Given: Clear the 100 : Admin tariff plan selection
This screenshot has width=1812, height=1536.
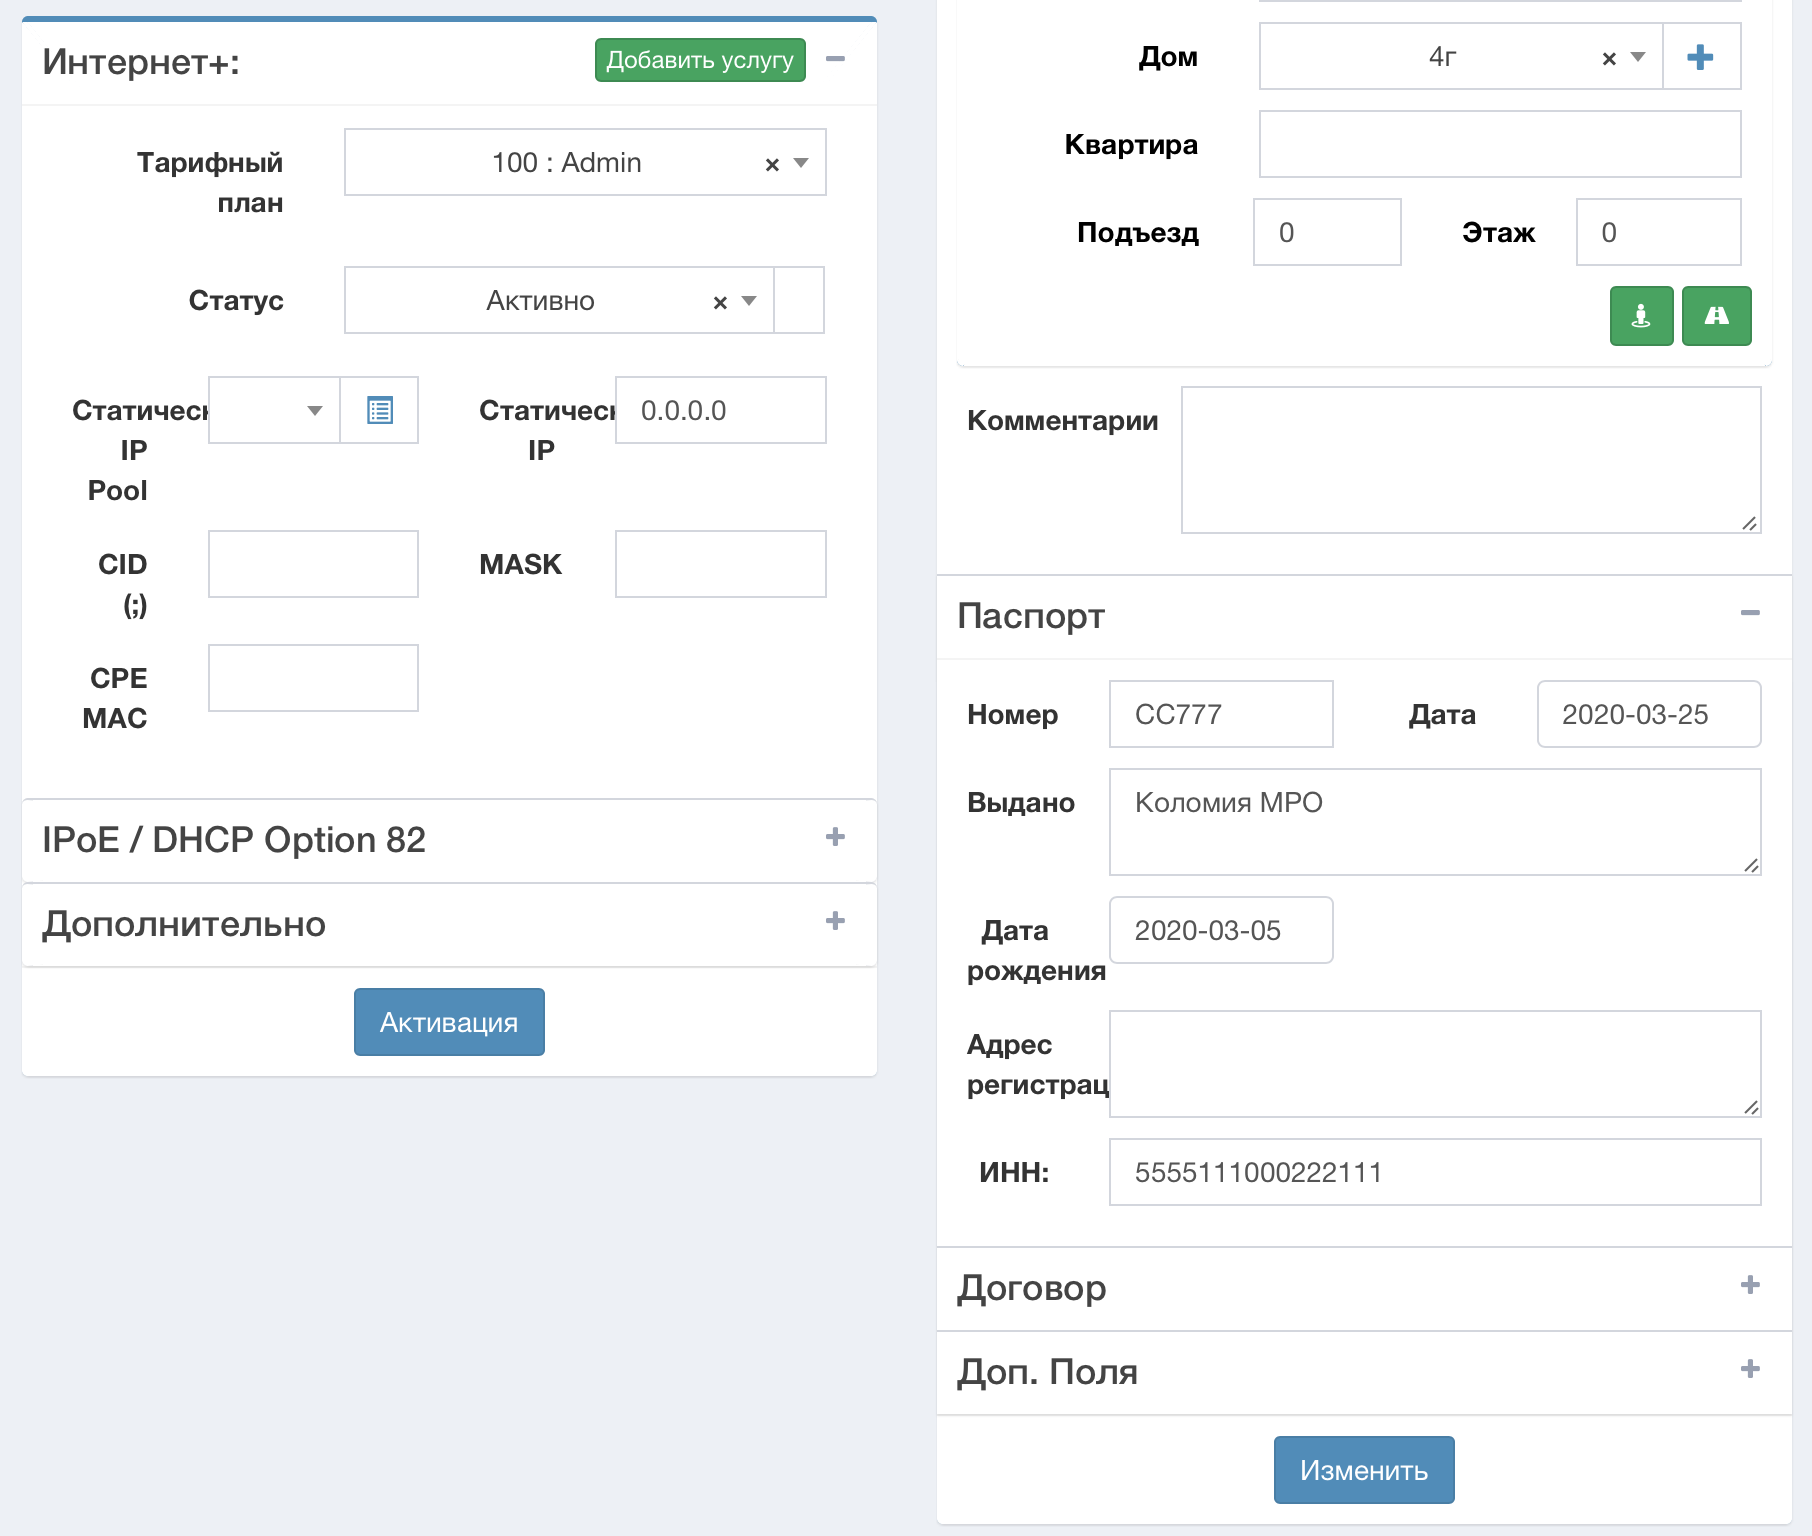Looking at the screenshot, I should (771, 164).
